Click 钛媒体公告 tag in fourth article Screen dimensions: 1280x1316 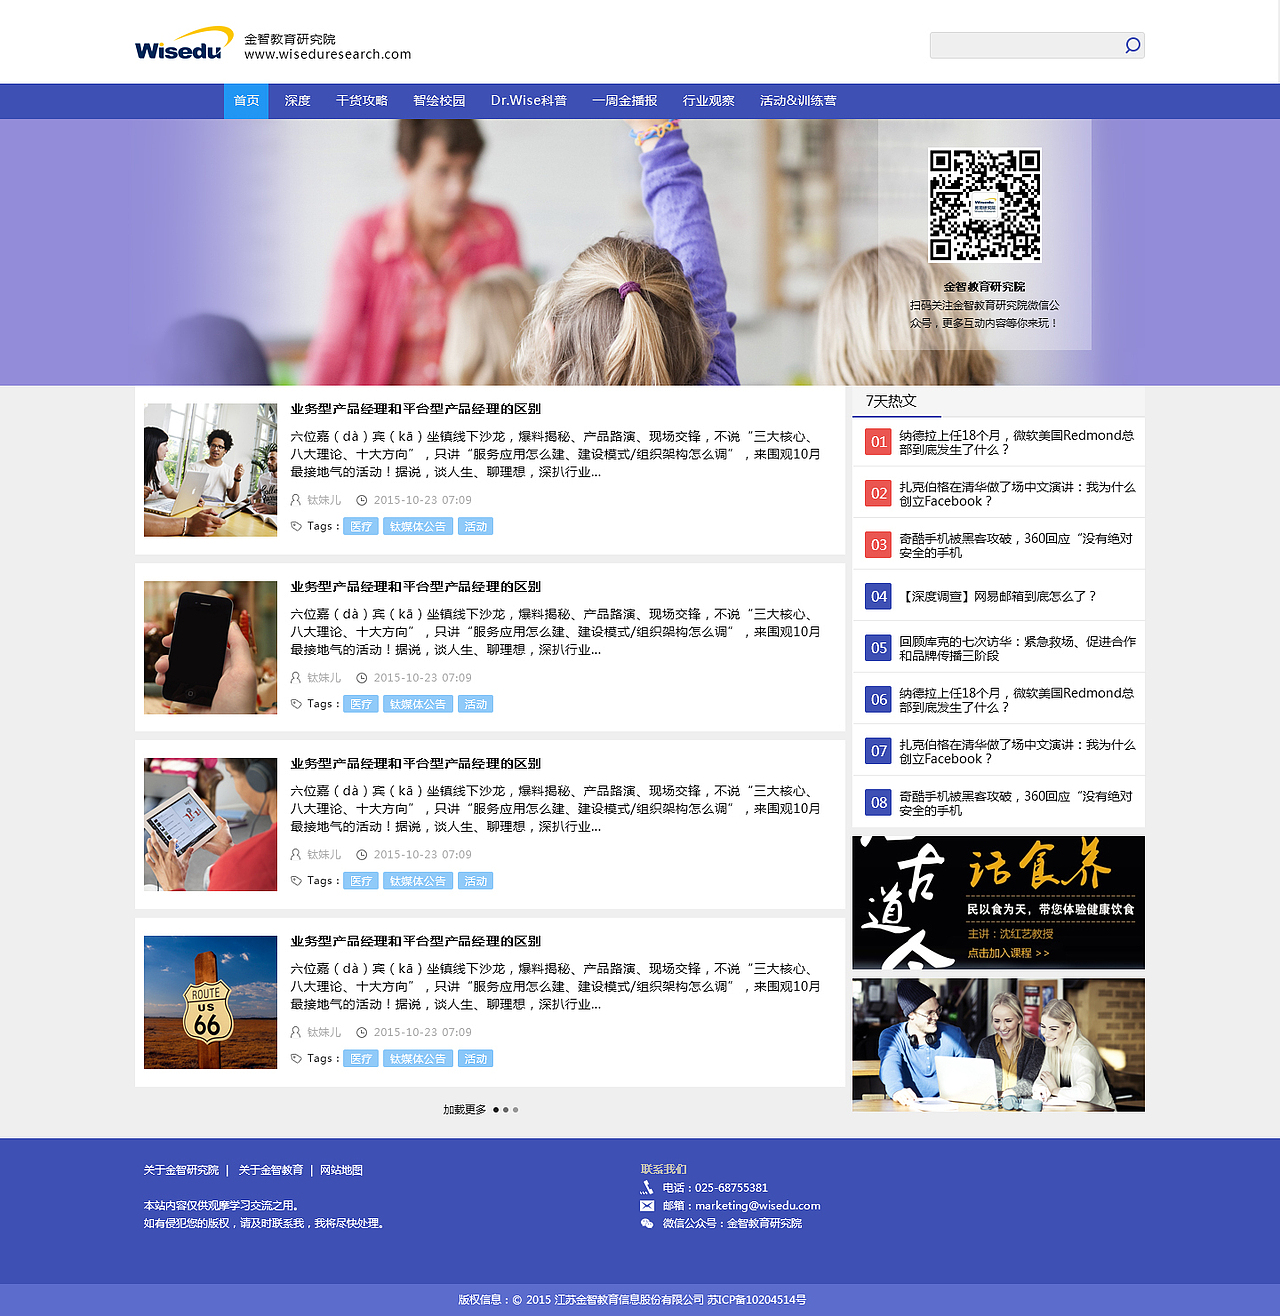418,1058
